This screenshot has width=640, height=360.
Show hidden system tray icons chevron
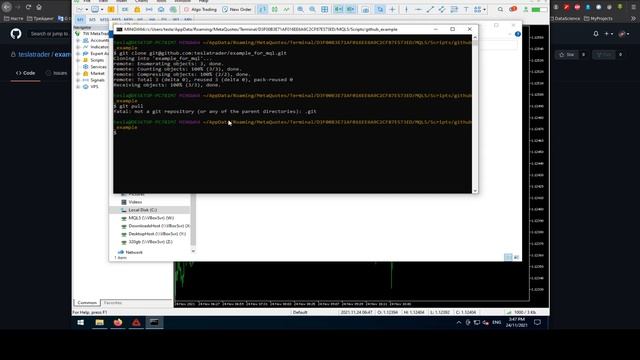pos(459,322)
